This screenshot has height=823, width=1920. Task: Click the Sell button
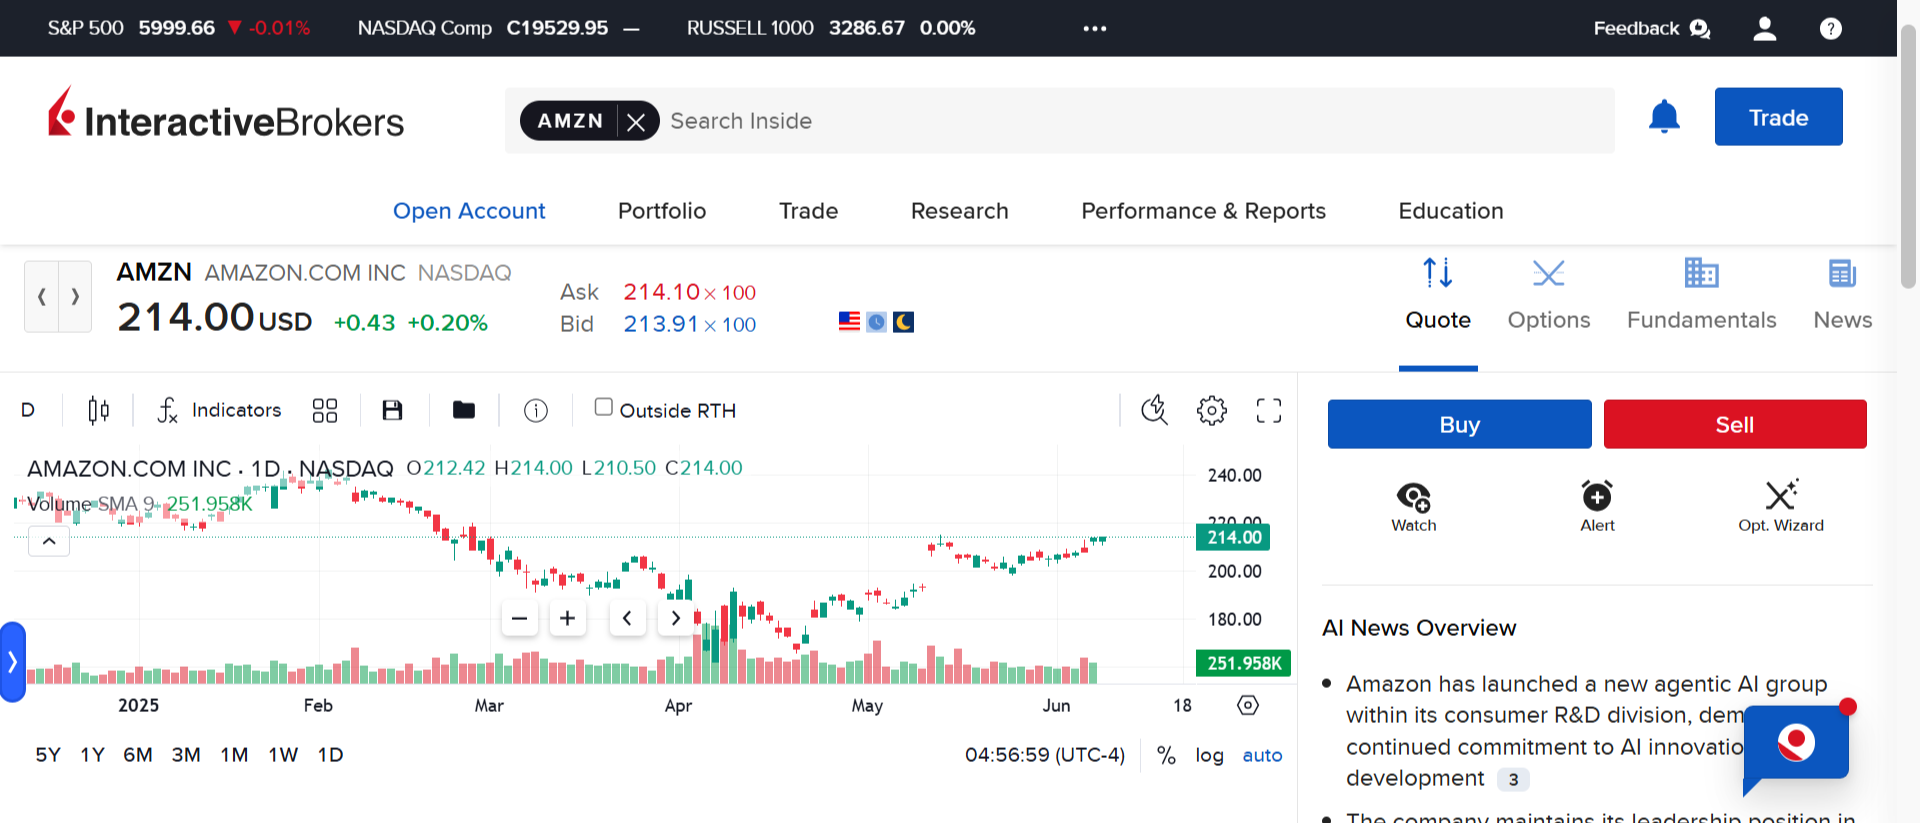coord(1735,424)
